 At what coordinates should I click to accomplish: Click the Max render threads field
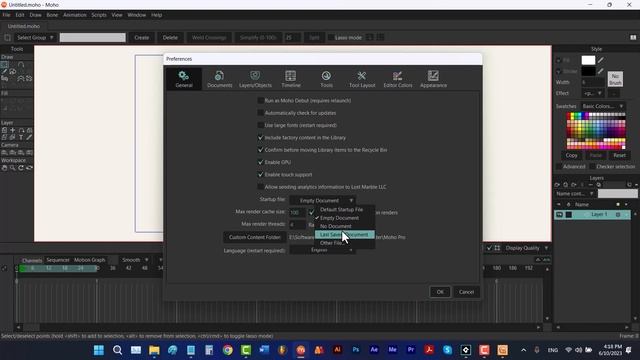pyautogui.click(x=297, y=224)
